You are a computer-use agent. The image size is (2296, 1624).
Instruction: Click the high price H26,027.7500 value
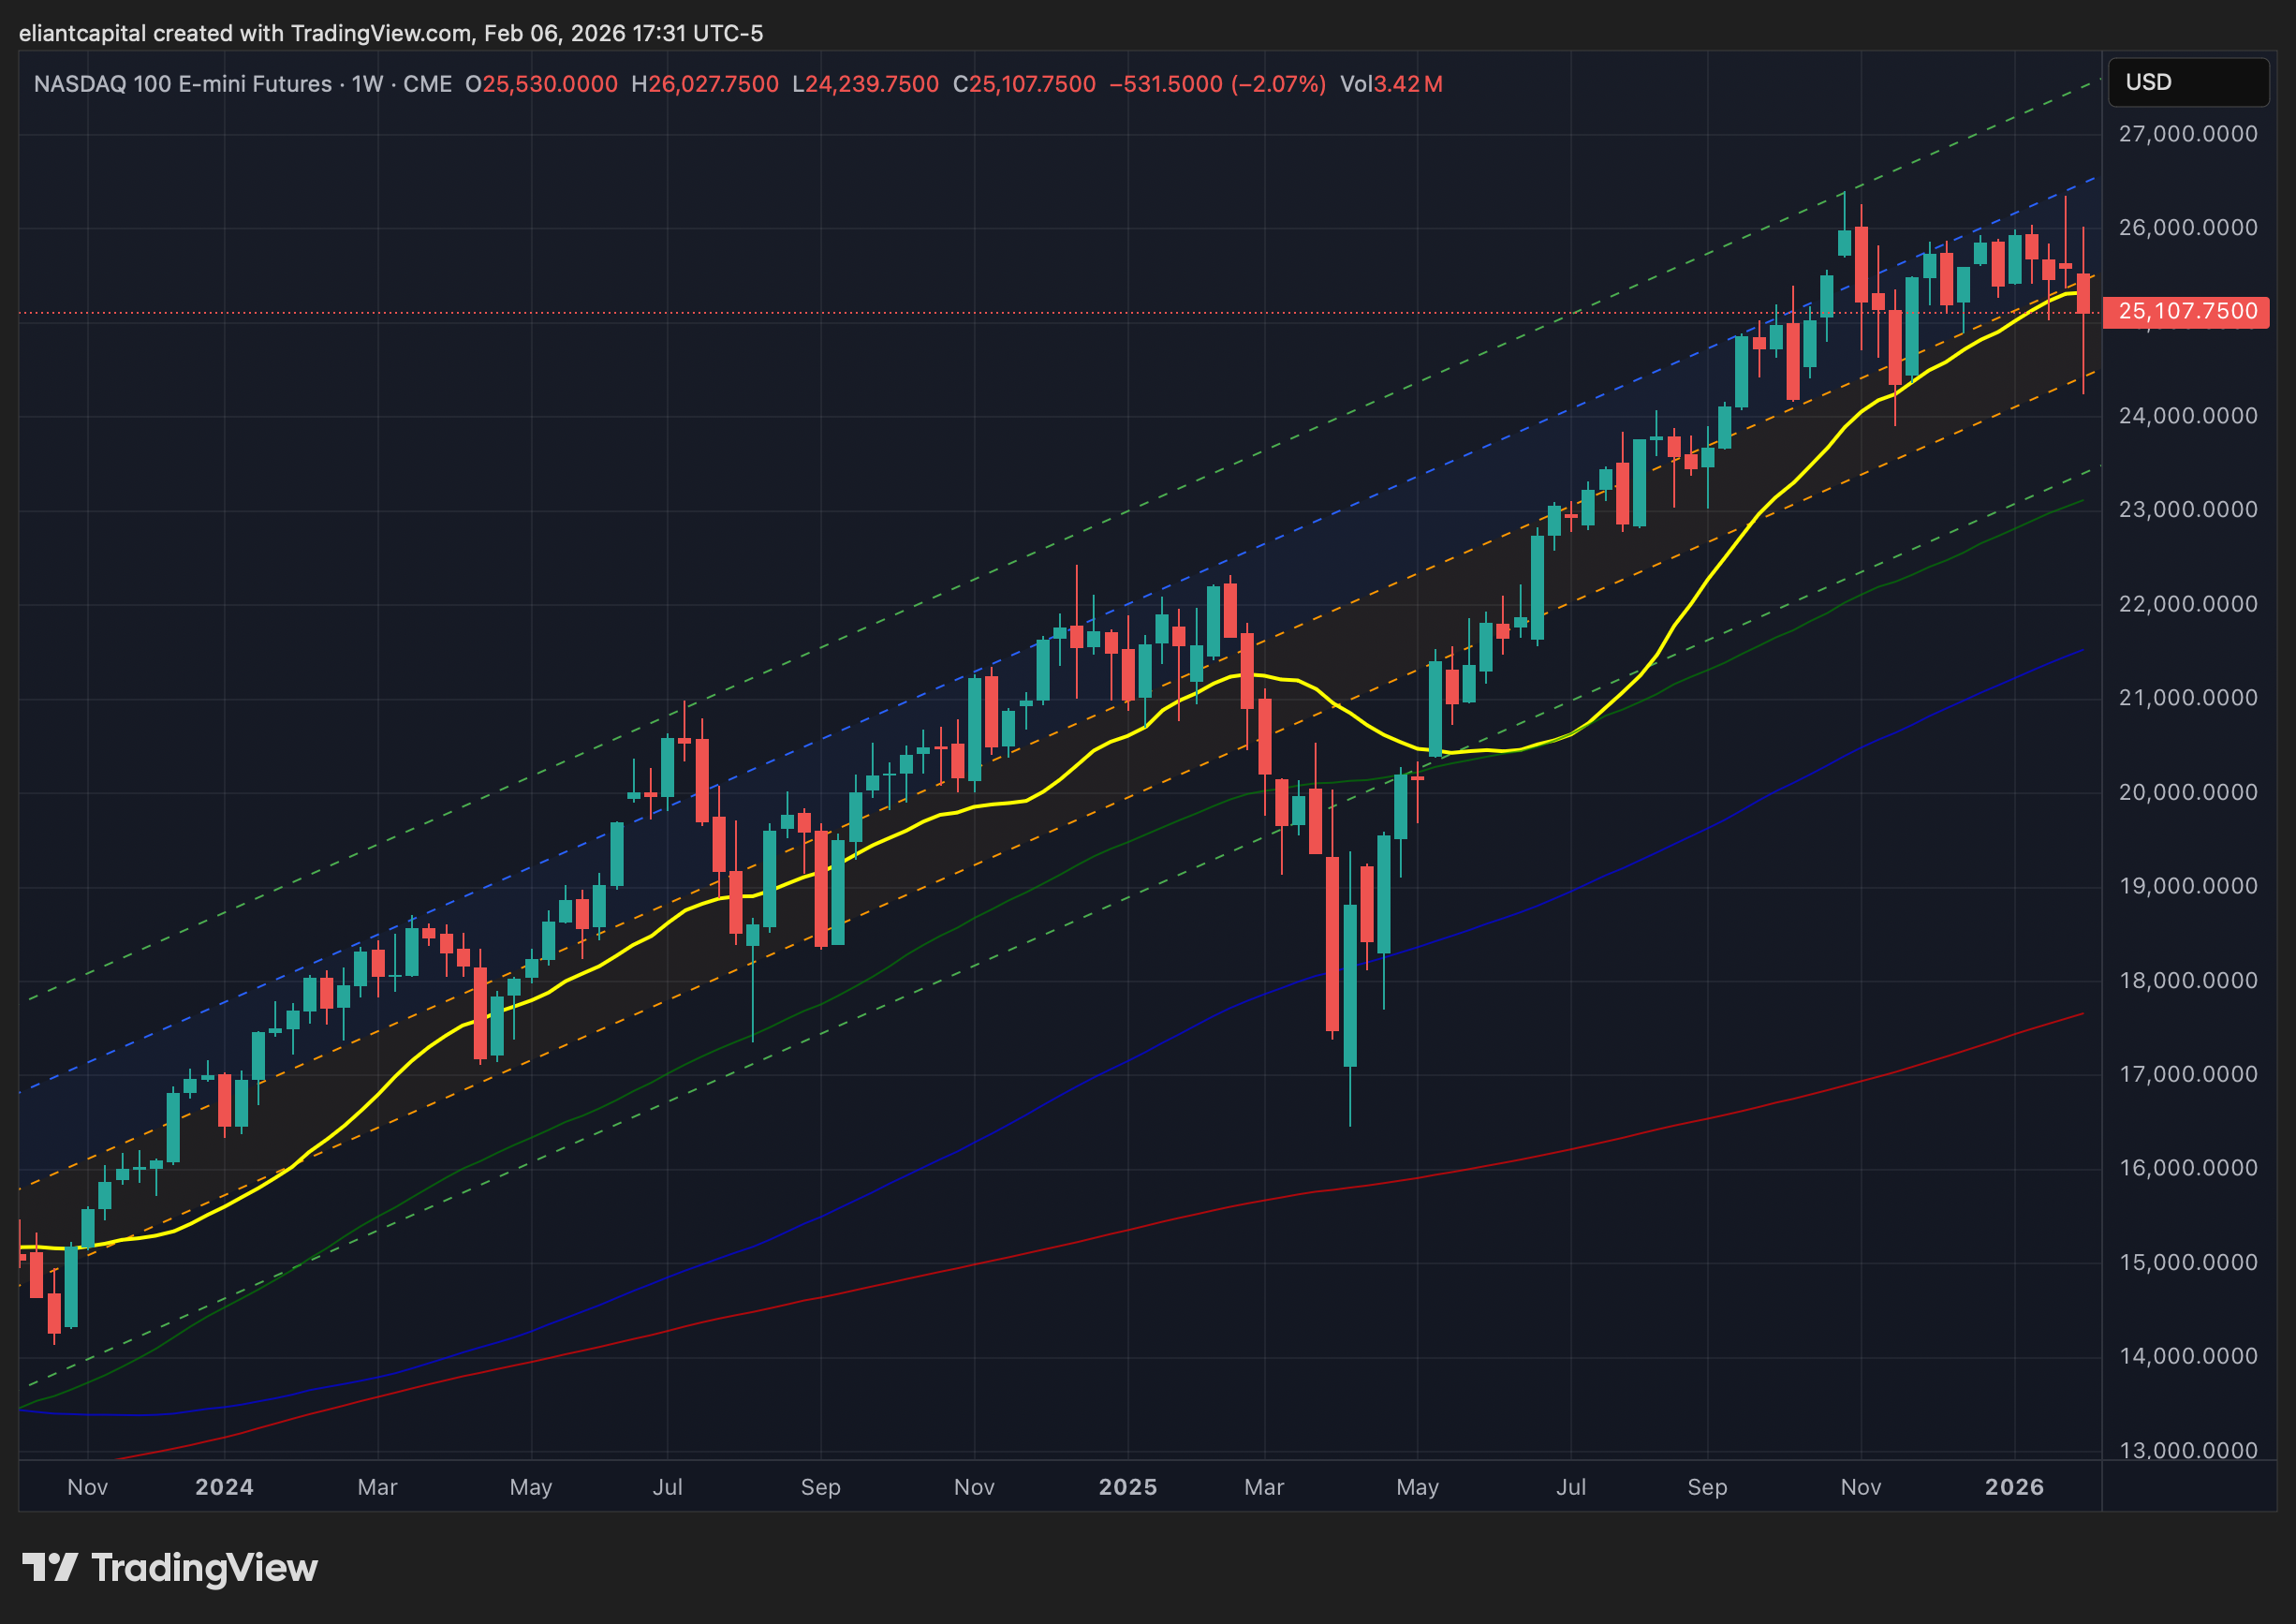pos(705,84)
